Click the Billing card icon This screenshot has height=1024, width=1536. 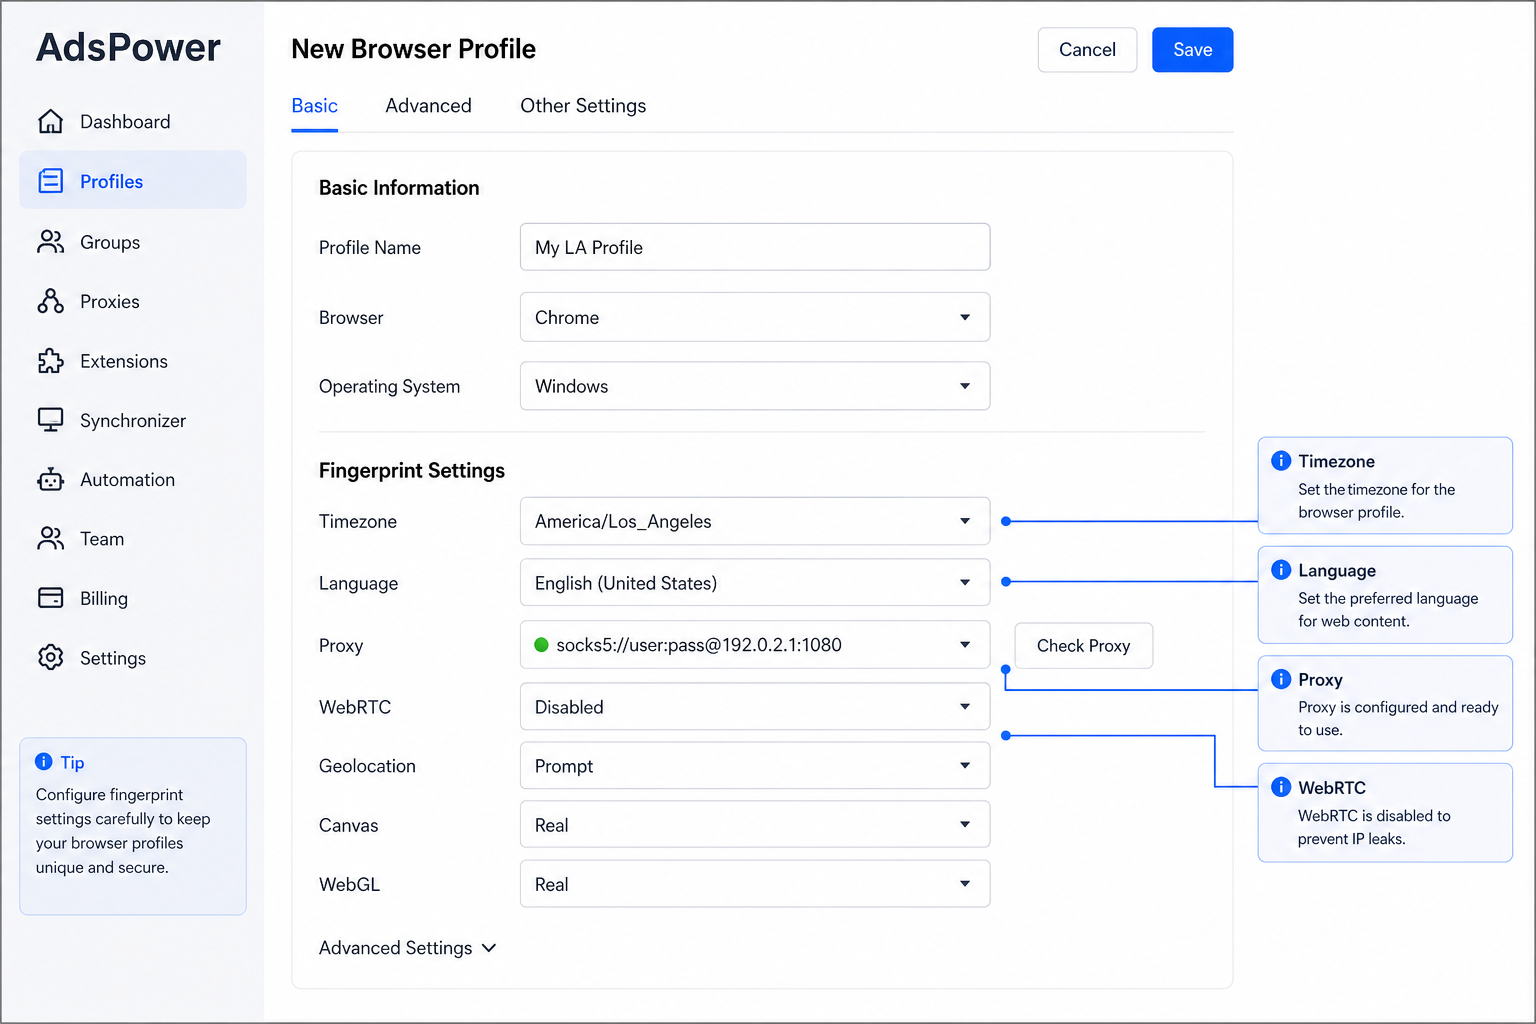click(x=51, y=598)
